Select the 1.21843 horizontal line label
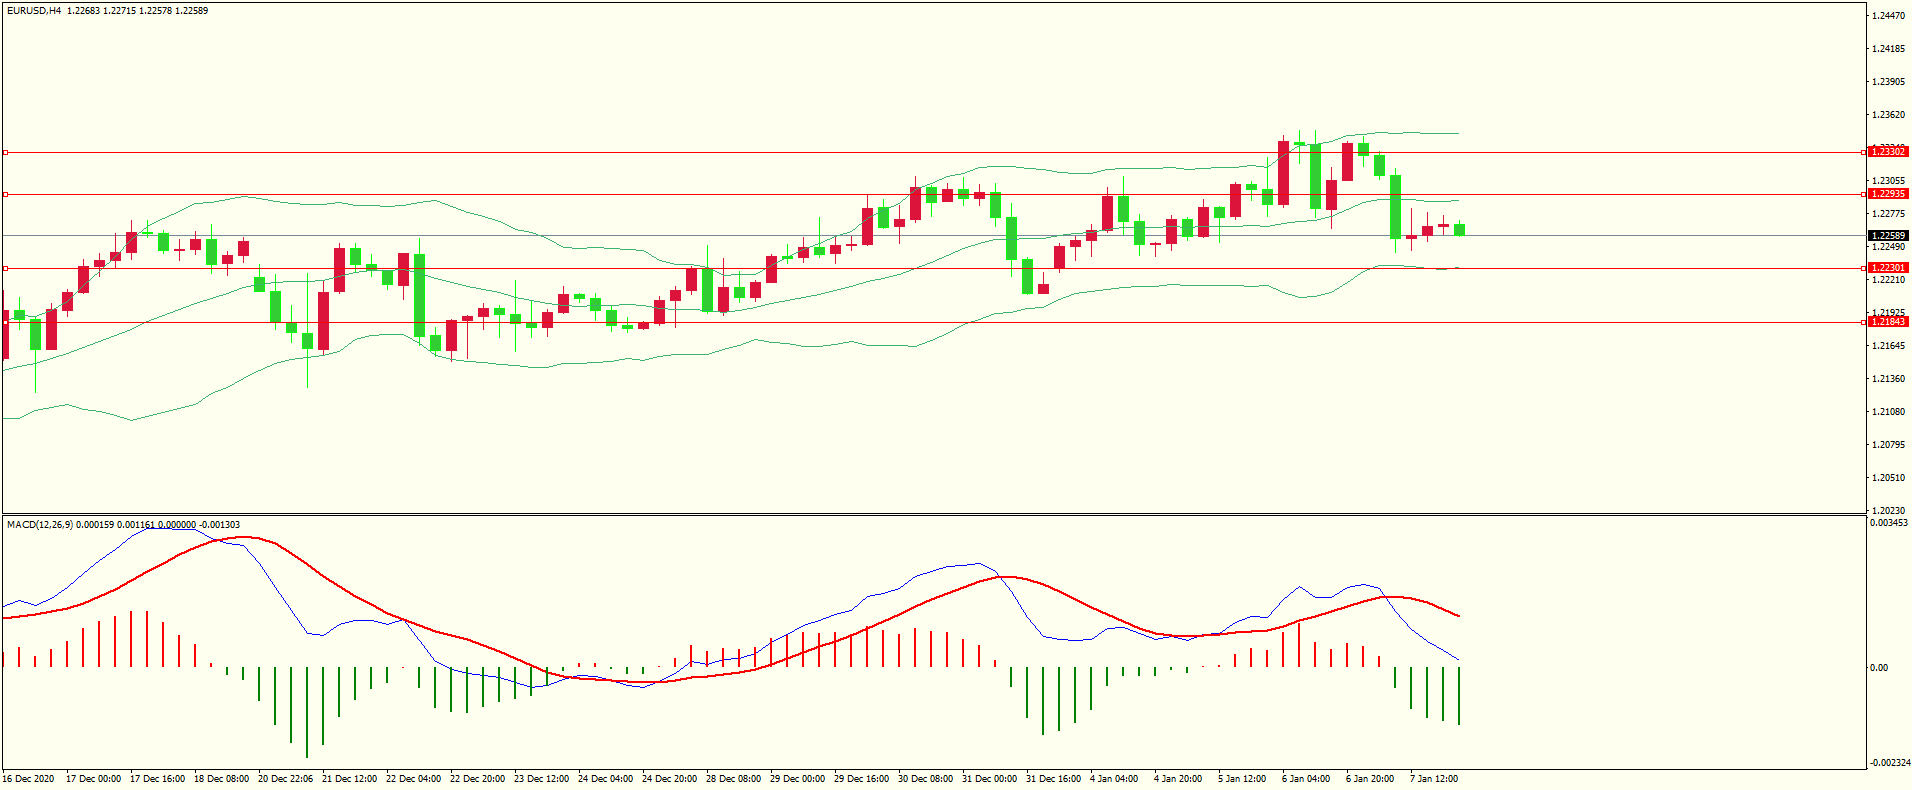 coord(1888,322)
